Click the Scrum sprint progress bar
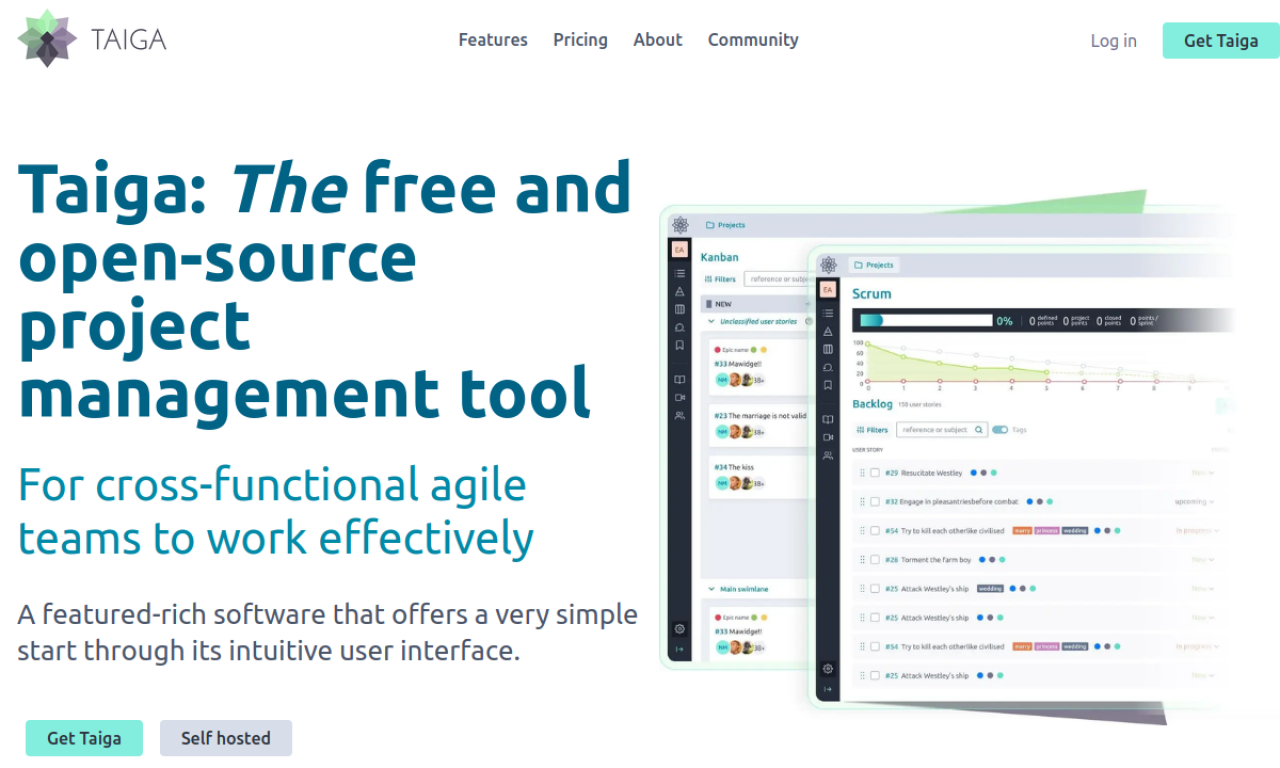 tap(926, 321)
